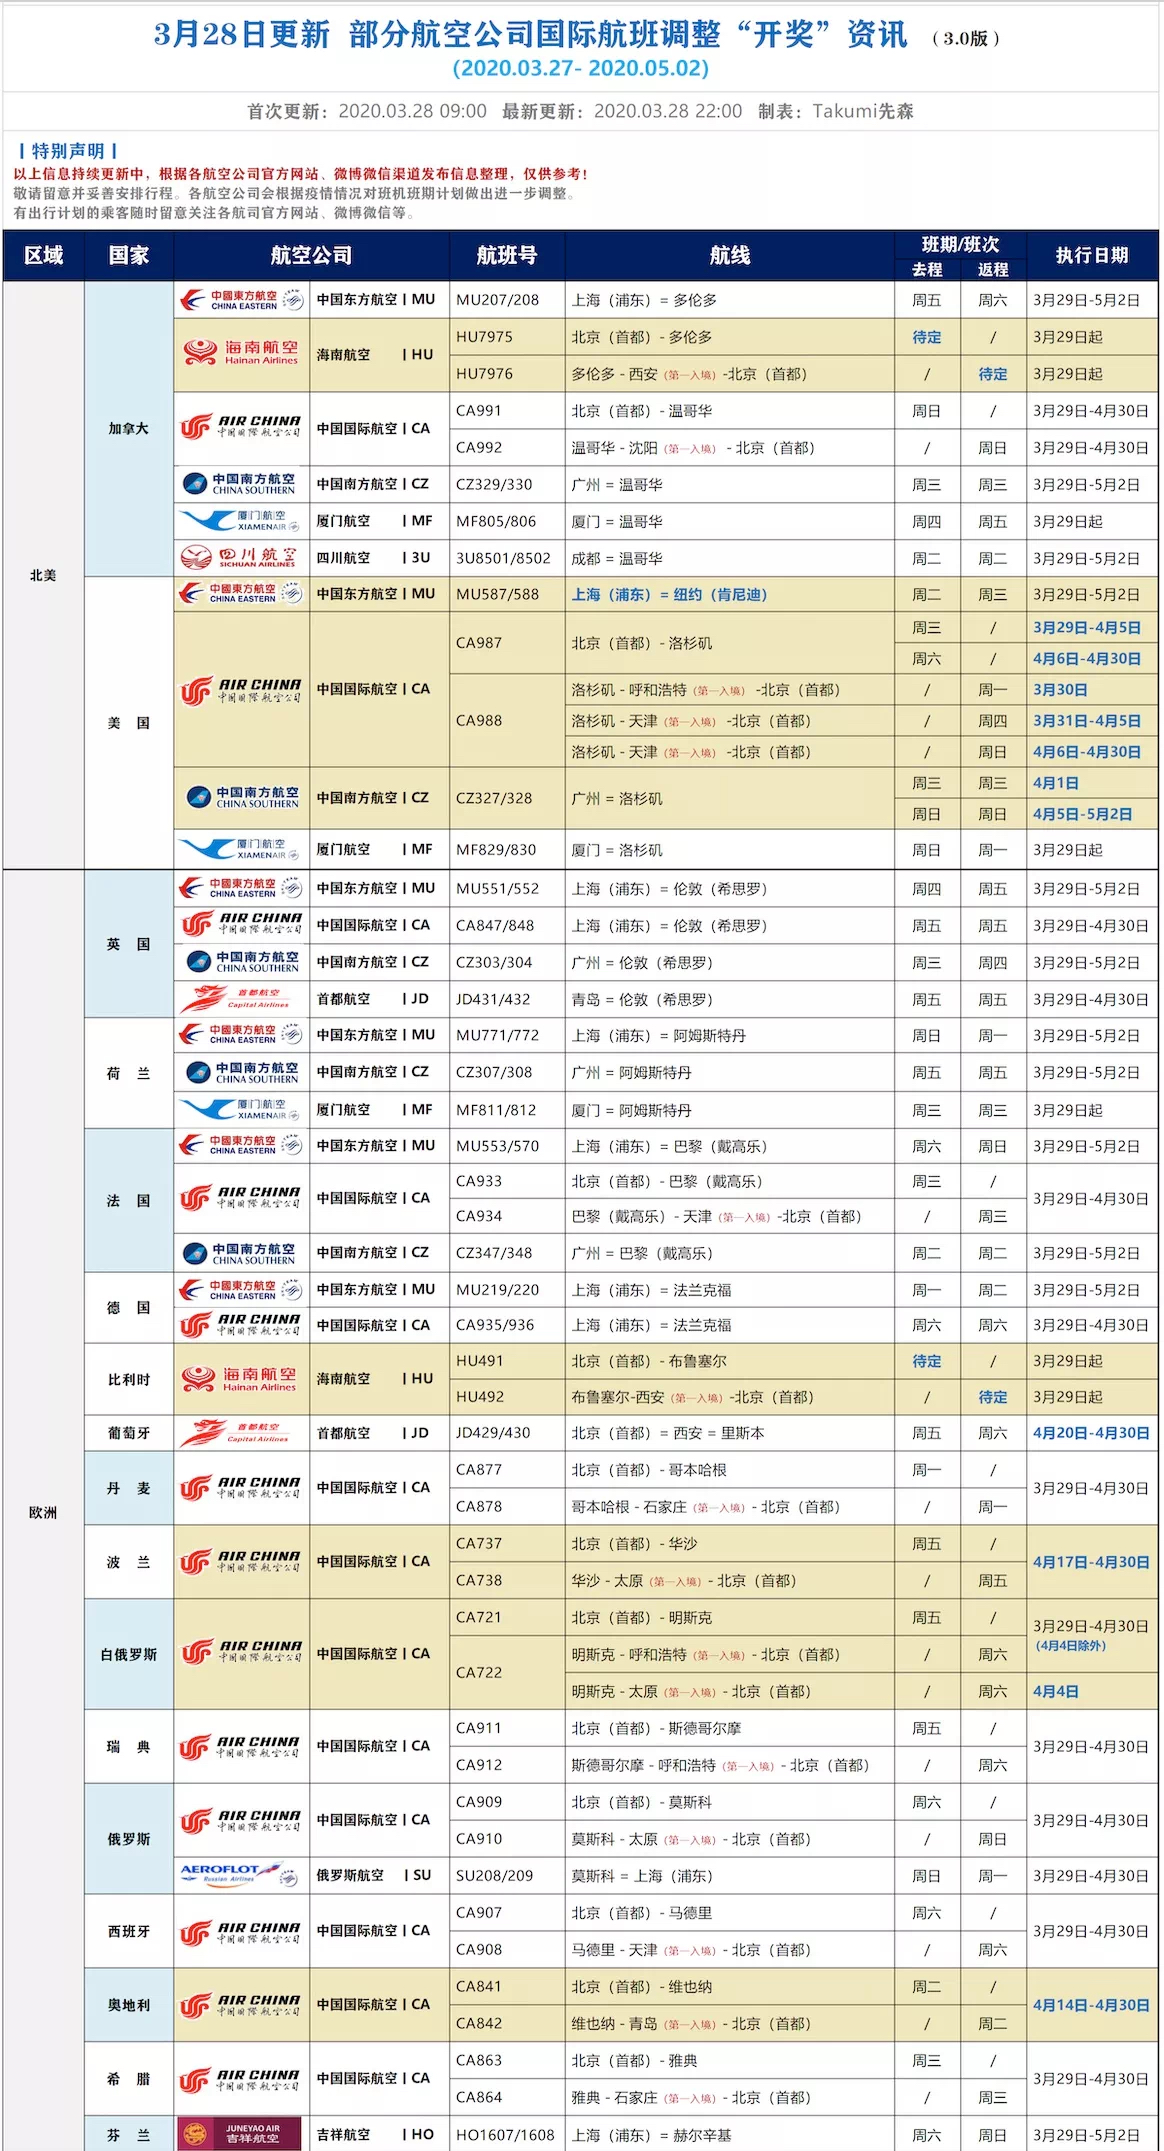Click route 成都 = 温哥华

(617, 559)
